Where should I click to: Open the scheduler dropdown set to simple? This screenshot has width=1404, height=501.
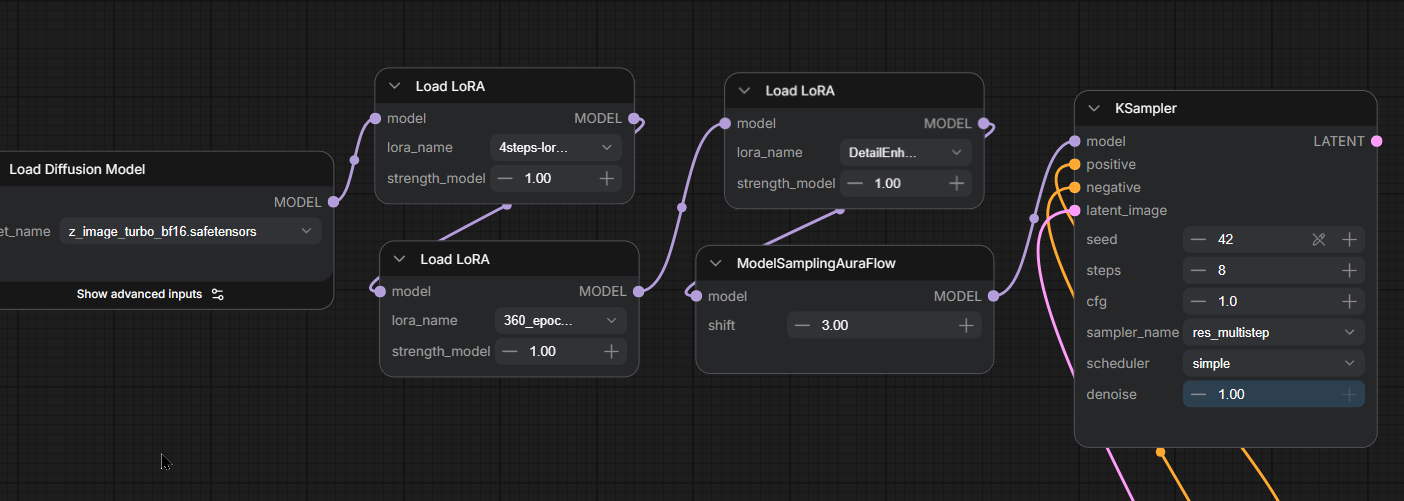coord(1274,363)
